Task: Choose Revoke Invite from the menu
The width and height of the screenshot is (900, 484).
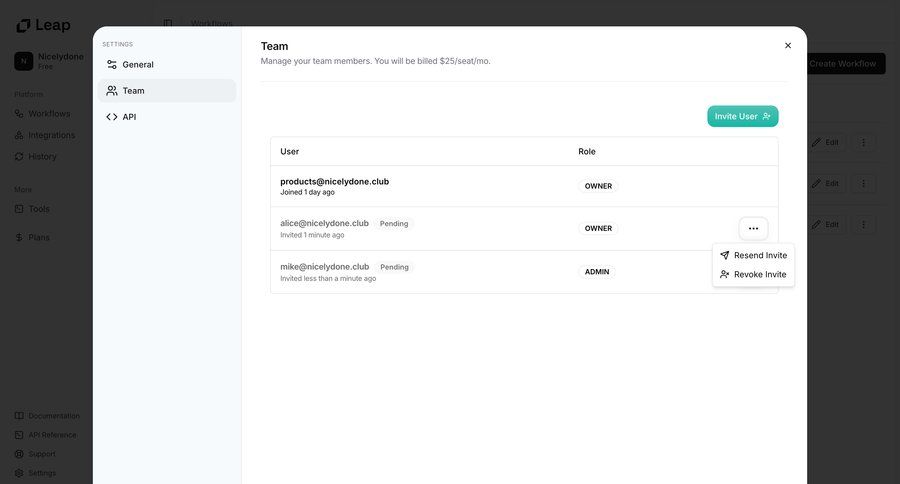Action: (x=753, y=274)
